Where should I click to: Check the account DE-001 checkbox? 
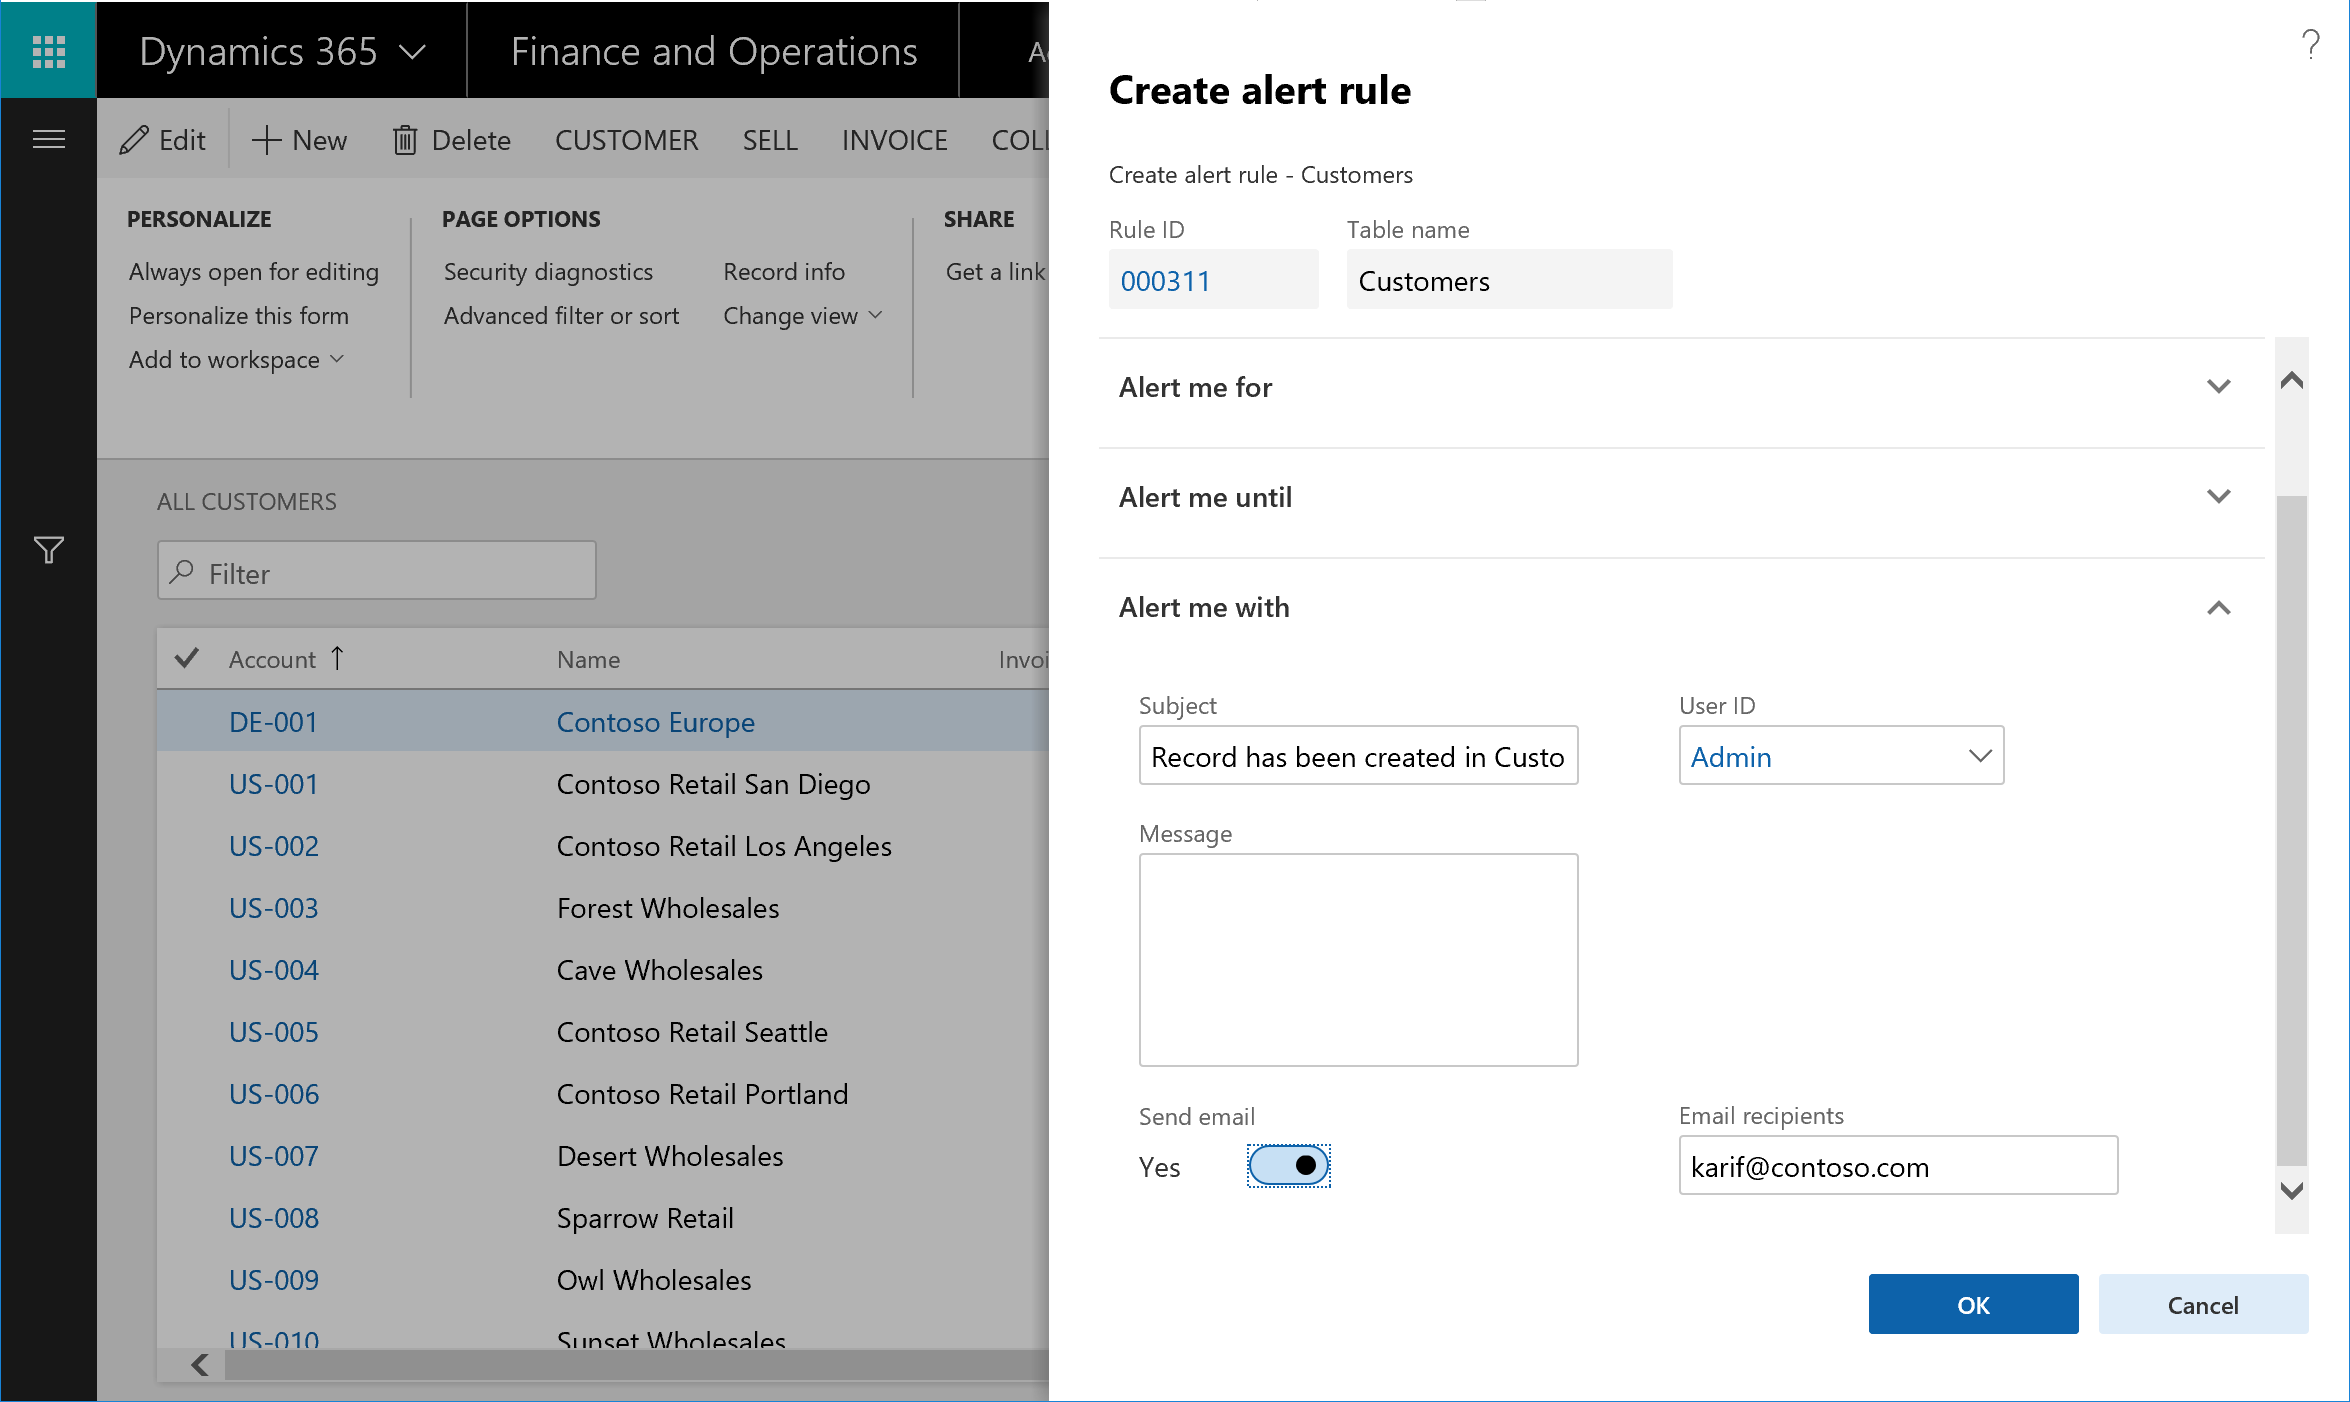click(x=189, y=719)
